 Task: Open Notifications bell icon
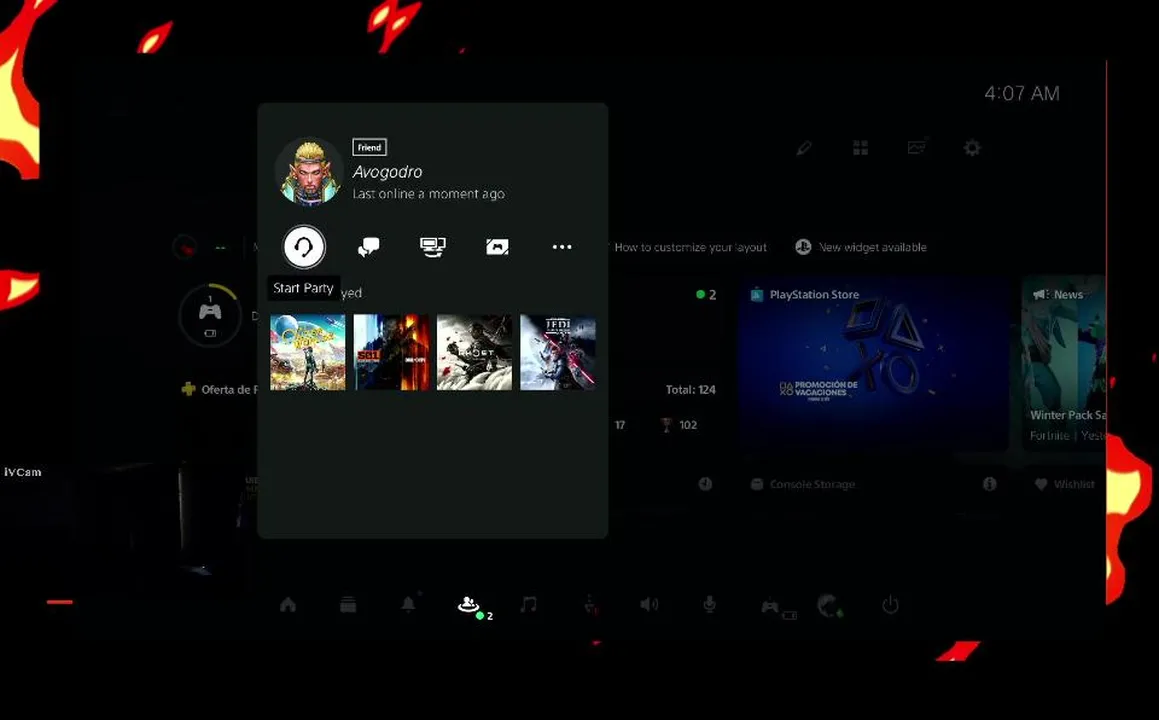(408, 605)
